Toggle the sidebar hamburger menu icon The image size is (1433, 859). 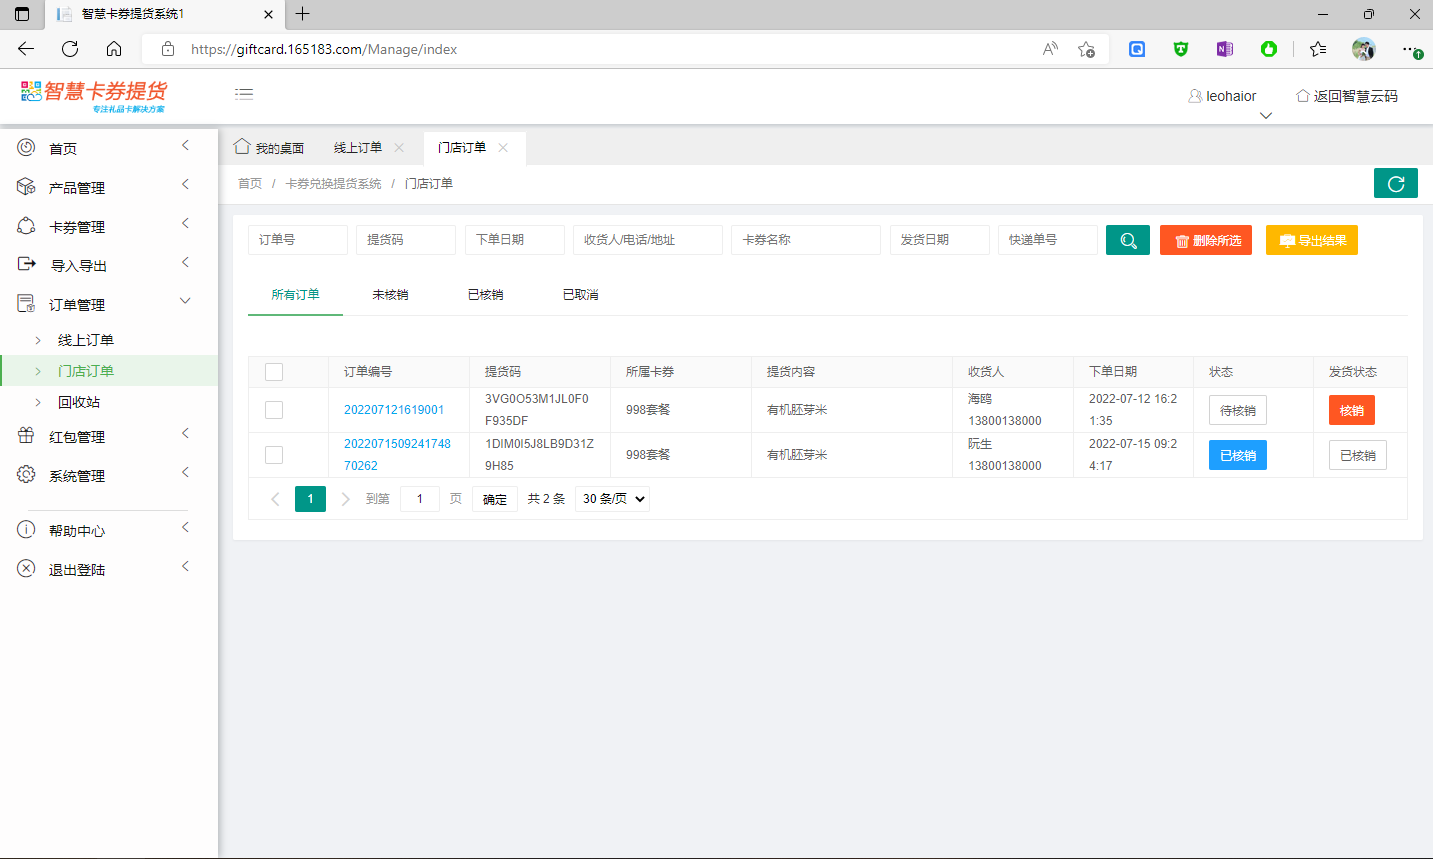click(x=244, y=94)
